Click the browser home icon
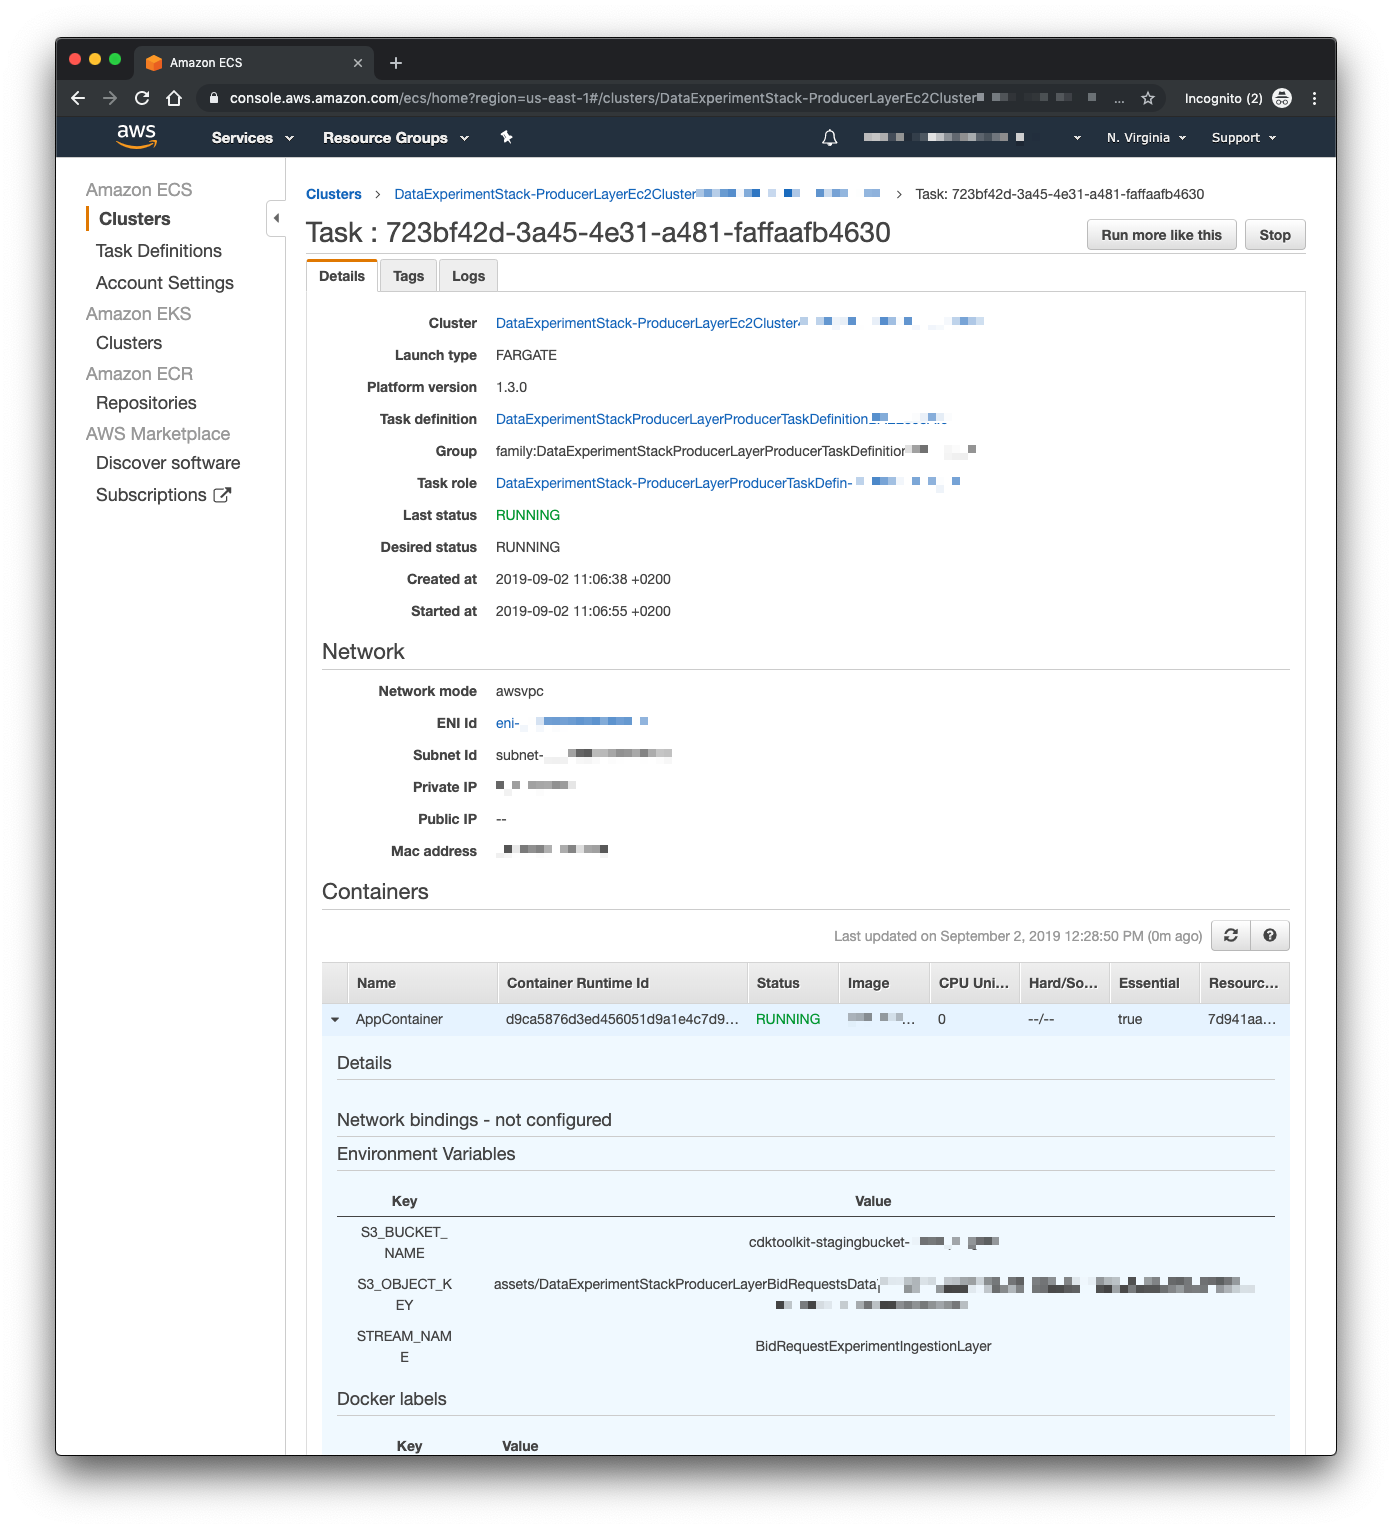Screen dimensions: 1392x1529 174,98
